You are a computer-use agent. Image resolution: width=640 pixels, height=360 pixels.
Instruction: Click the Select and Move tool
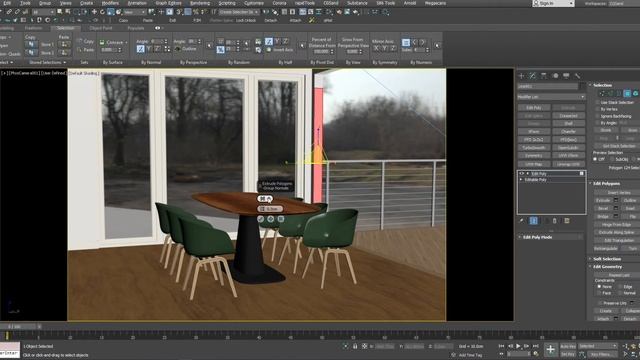point(94,12)
